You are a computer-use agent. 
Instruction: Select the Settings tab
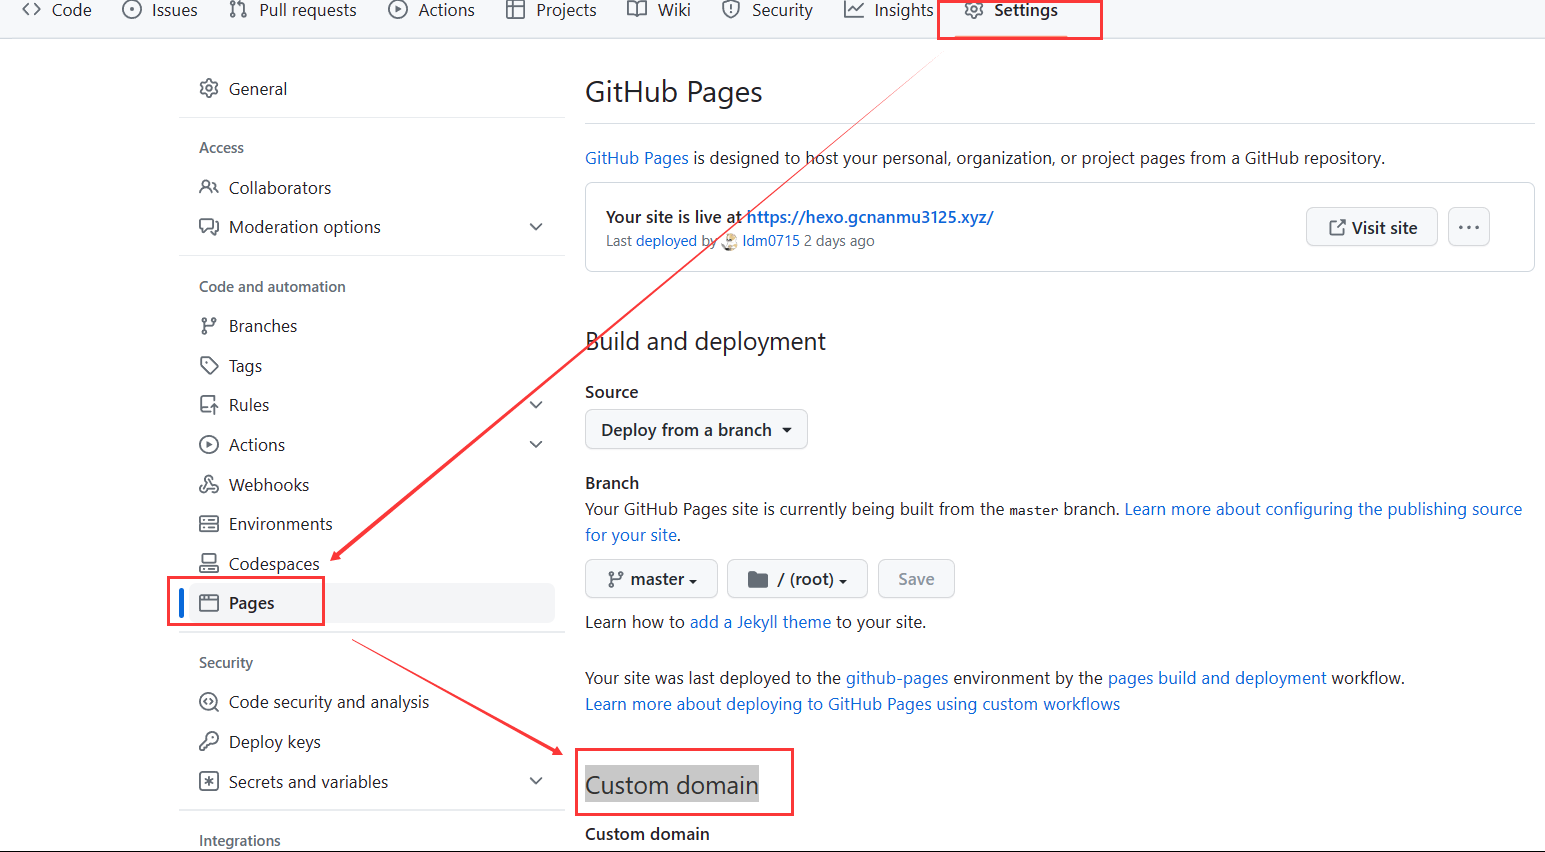[x=1011, y=10]
